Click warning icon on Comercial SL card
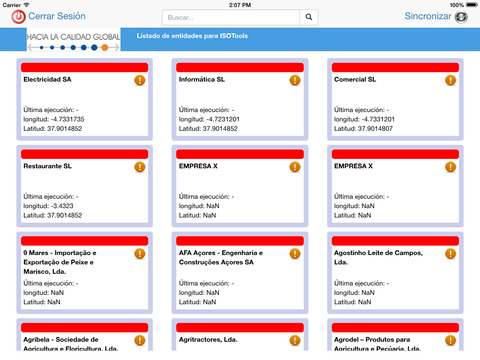 pyautogui.click(x=450, y=80)
